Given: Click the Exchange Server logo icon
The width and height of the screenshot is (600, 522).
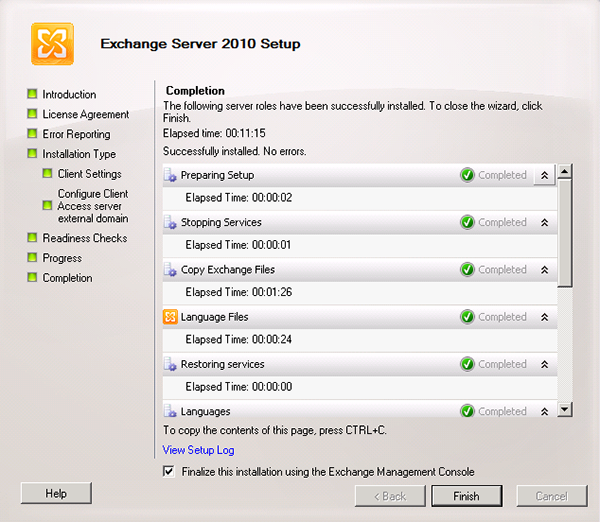Looking at the screenshot, I should tap(50, 43).
